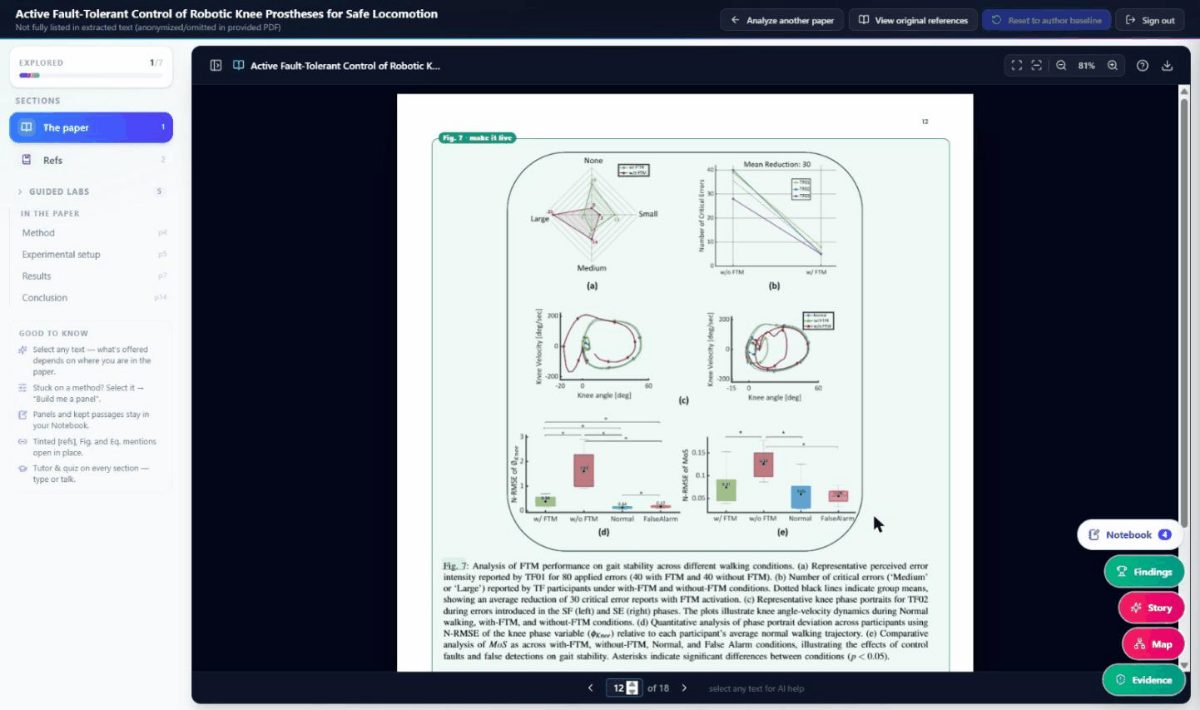Open the Story view

pyautogui.click(x=1151, y=608)
